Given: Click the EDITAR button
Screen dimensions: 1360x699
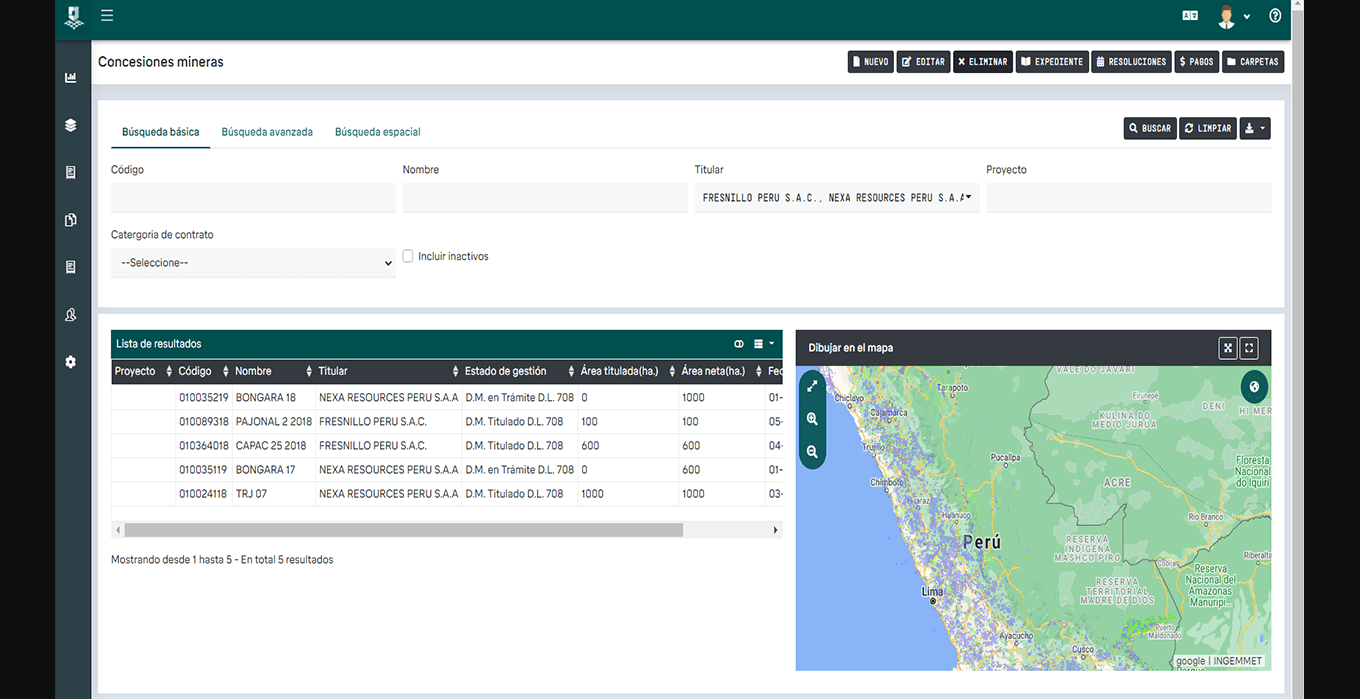Looking at the screenshot, I should point(923,62).
